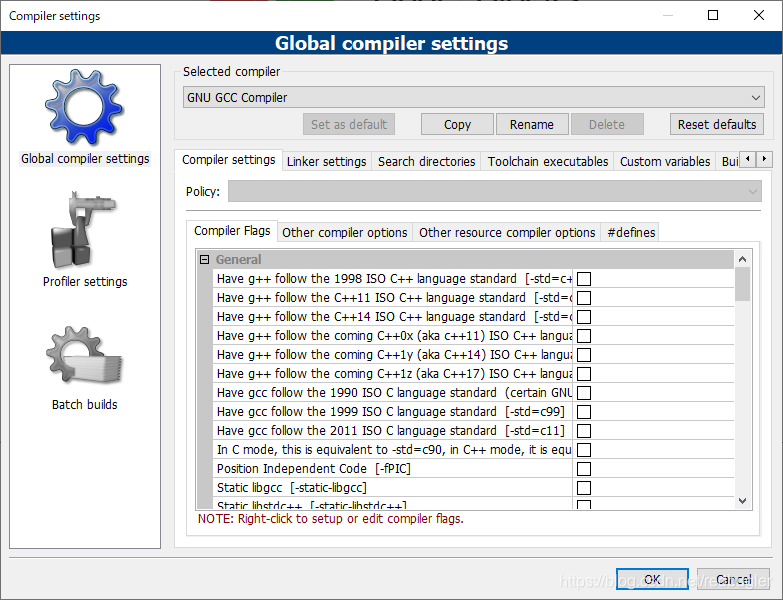Check 1990 ISO C standard flag

(584, 392)
